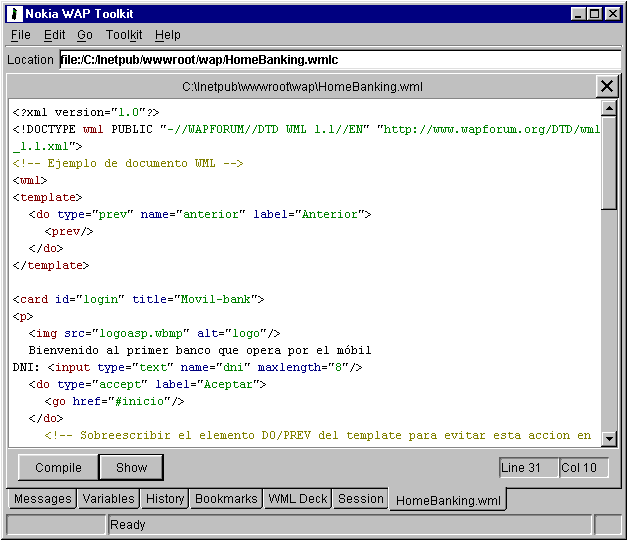Click the 'Bienvenido al primer banco' text line

pyautogui.click(x=200, y=350)
